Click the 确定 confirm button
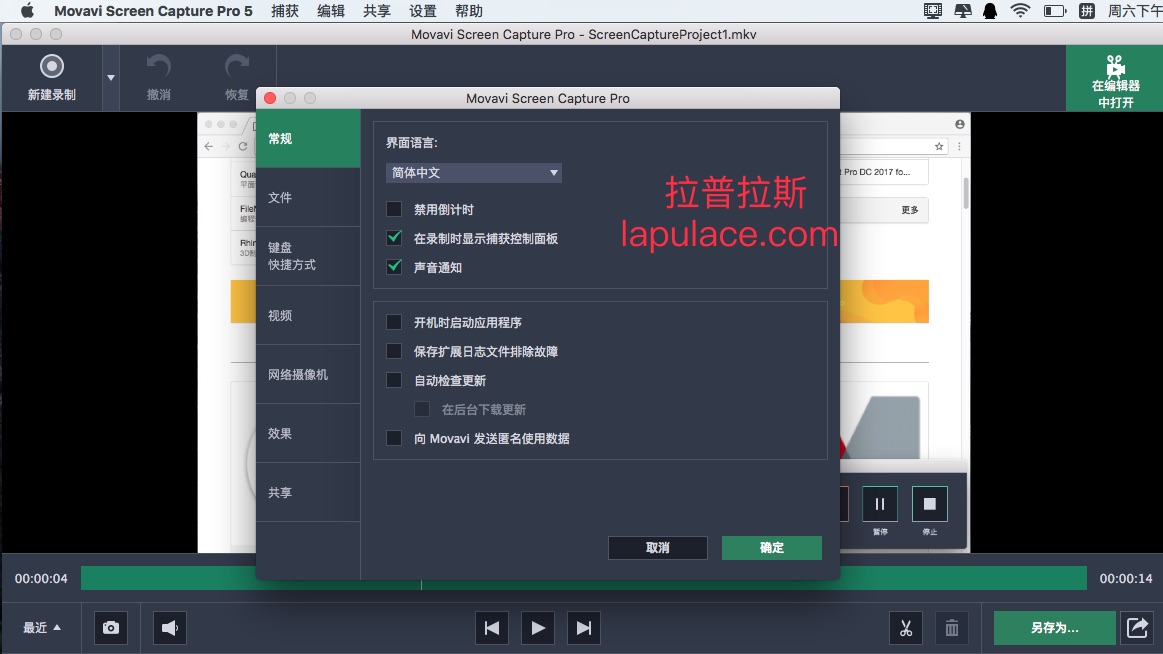 point(771,548)
